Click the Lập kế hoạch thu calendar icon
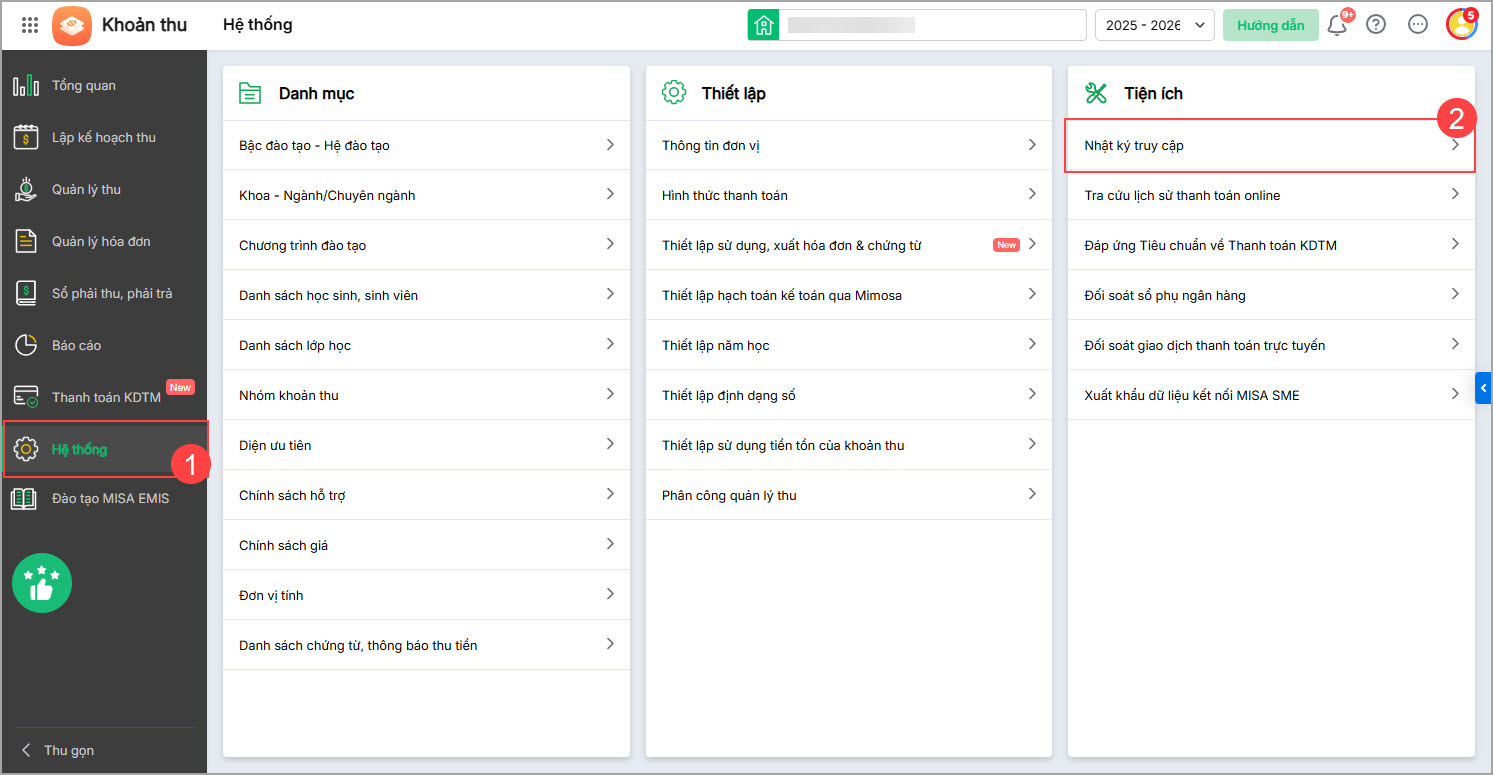 25,137
